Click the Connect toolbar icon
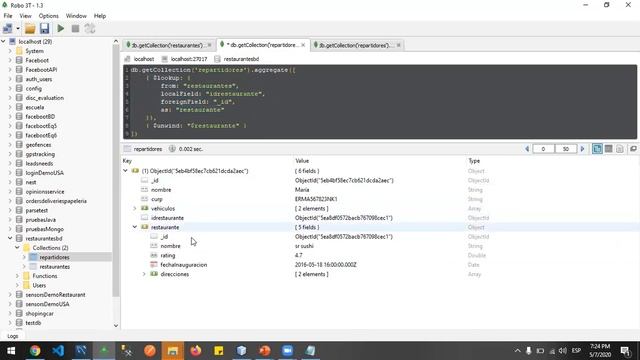This screenshot has height=360, width=640. tap(7, 29)
